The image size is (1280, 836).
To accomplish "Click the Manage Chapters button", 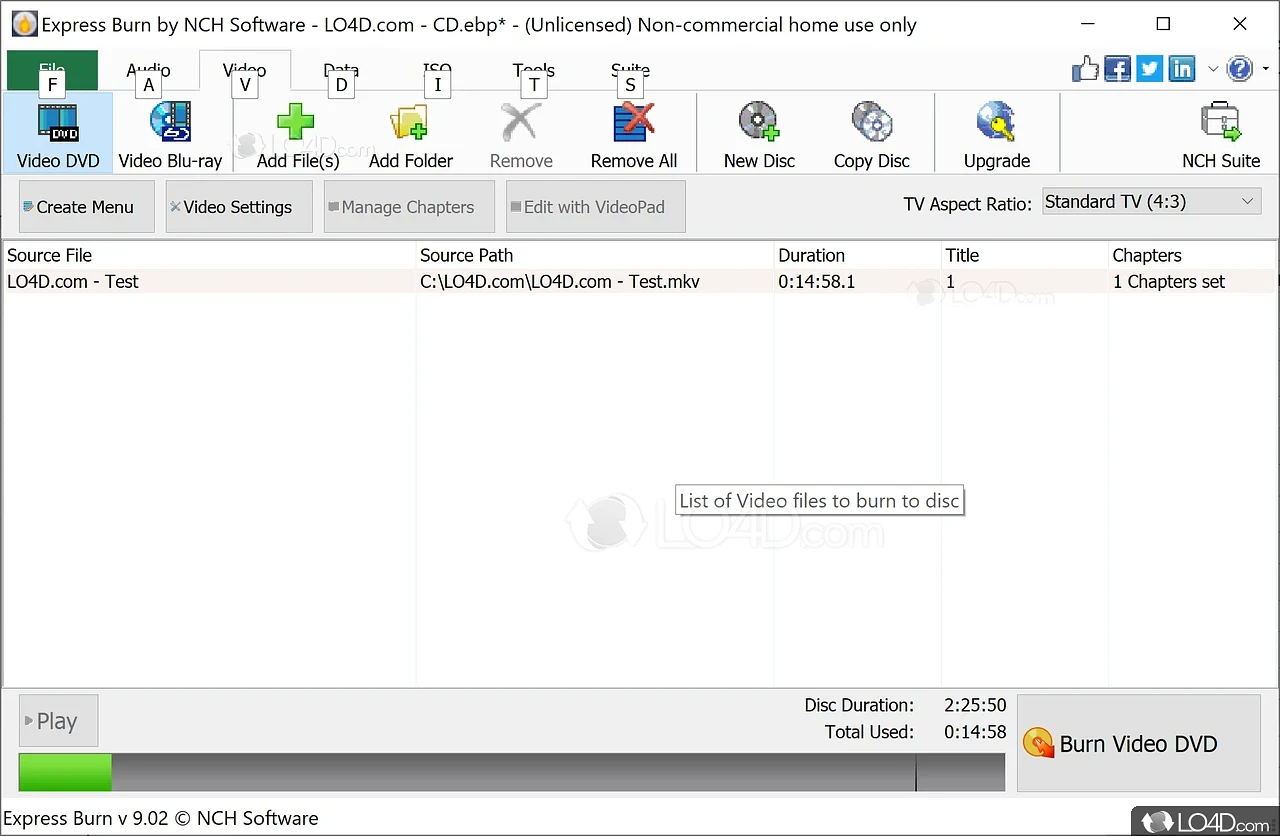I will tap(409, 207).
